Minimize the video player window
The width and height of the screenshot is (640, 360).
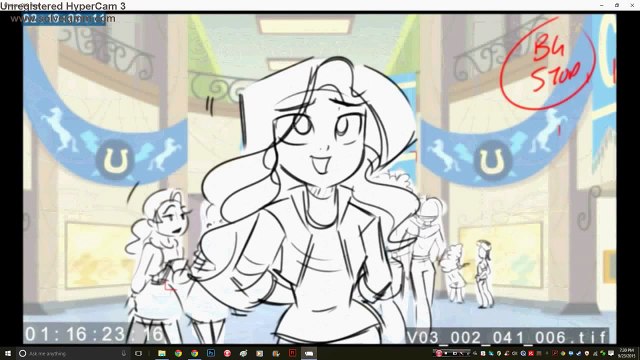pos(602,5)
